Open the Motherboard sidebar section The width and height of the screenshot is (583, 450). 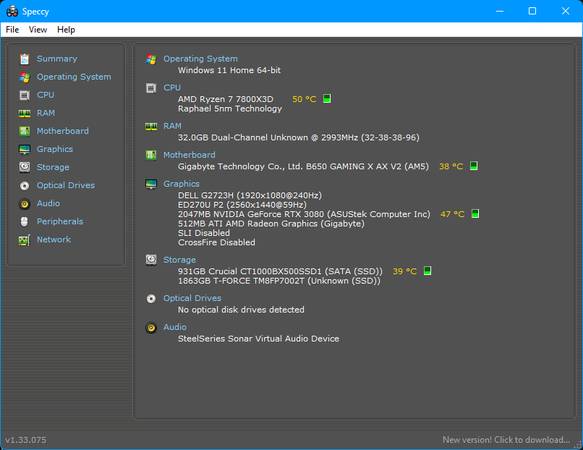62,131
